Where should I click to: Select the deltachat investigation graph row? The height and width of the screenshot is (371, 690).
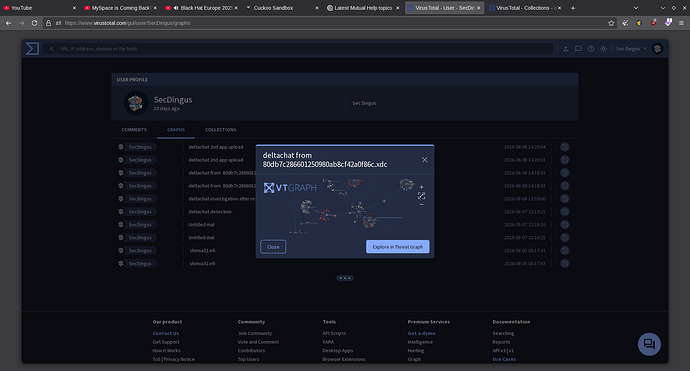click(x=344, y=199)
